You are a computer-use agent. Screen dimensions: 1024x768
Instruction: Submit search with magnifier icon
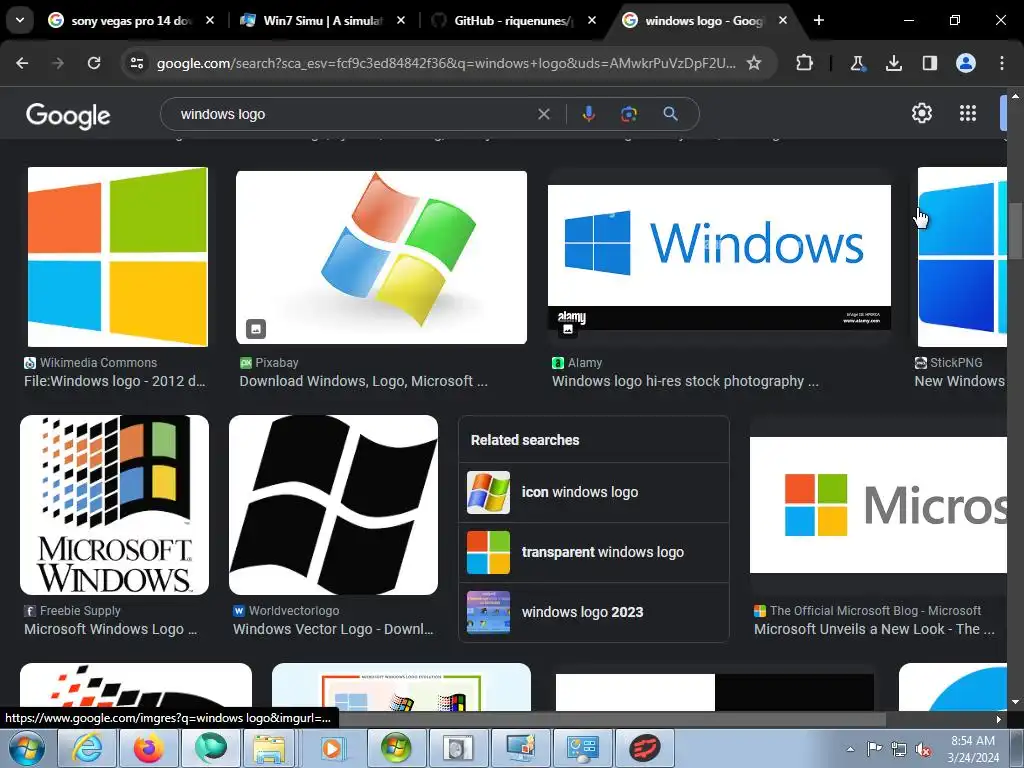[670, 114]
